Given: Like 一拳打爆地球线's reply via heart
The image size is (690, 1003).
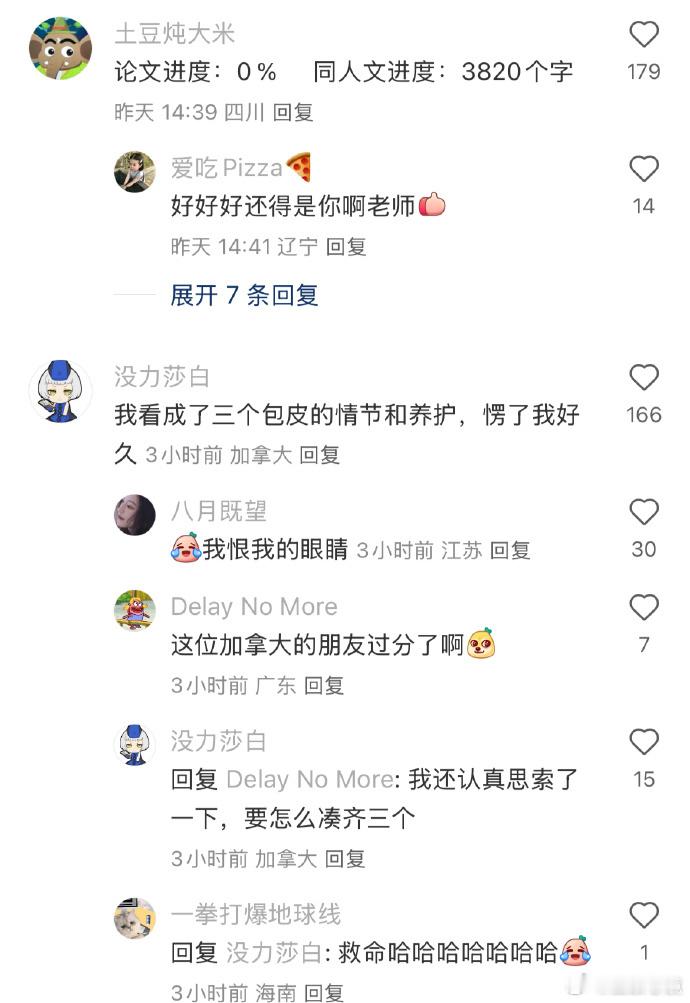Looking at the screenshot, I should (643, 915).
